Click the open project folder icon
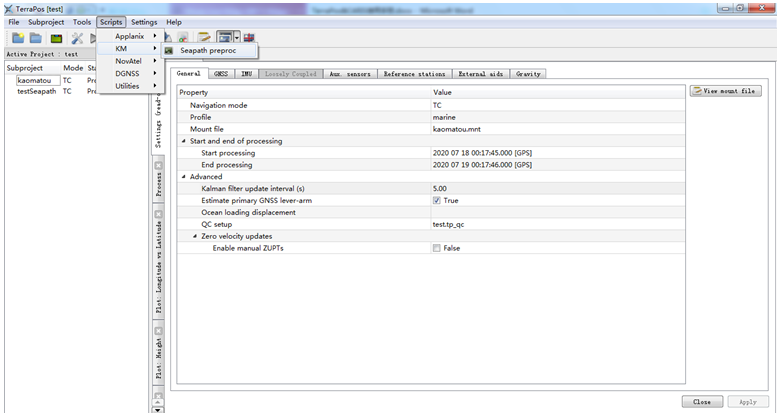The width and height of the screenshot is (778, 413). (36, 38)
